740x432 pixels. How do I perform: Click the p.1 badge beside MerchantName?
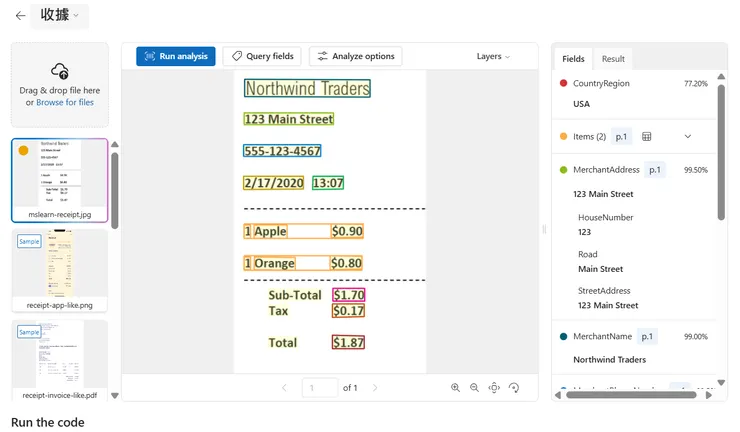(x=647, y=337)
